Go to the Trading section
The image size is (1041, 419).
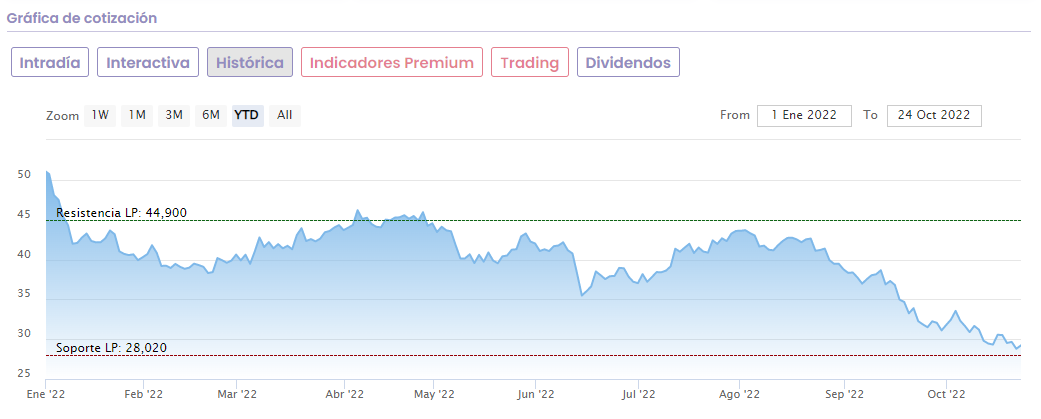(x=530, y=62)
